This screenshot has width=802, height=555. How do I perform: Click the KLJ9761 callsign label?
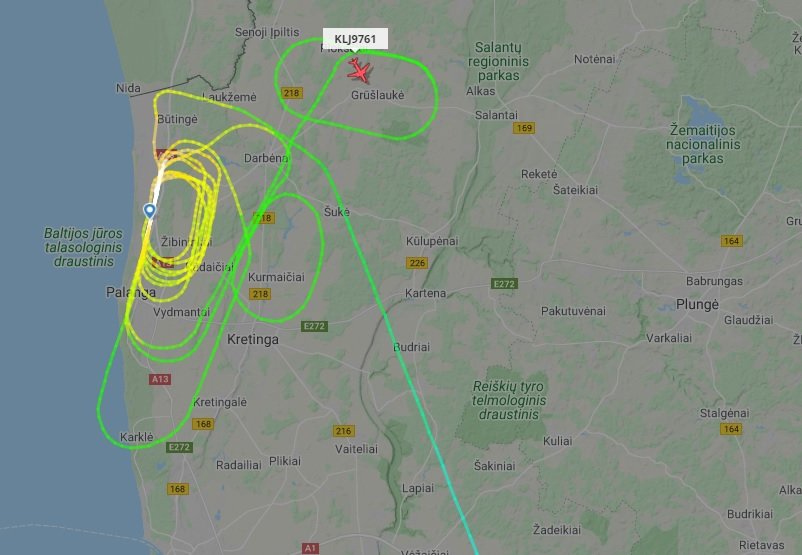click(x=355, y=39)
